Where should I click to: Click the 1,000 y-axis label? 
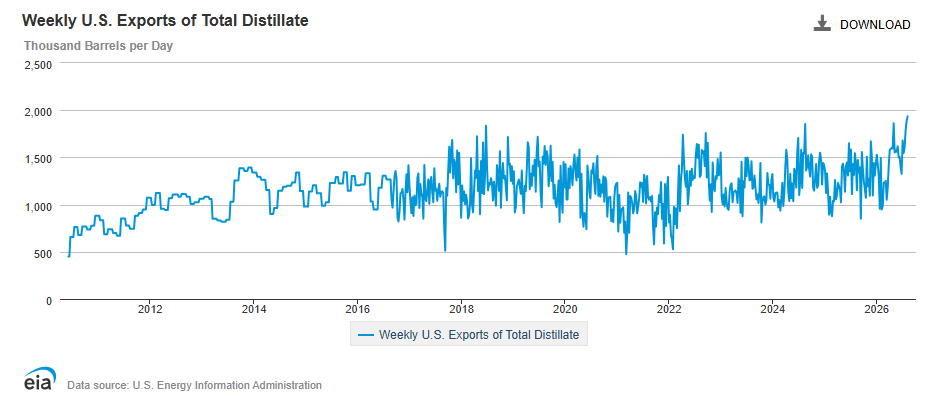point(38,206)
